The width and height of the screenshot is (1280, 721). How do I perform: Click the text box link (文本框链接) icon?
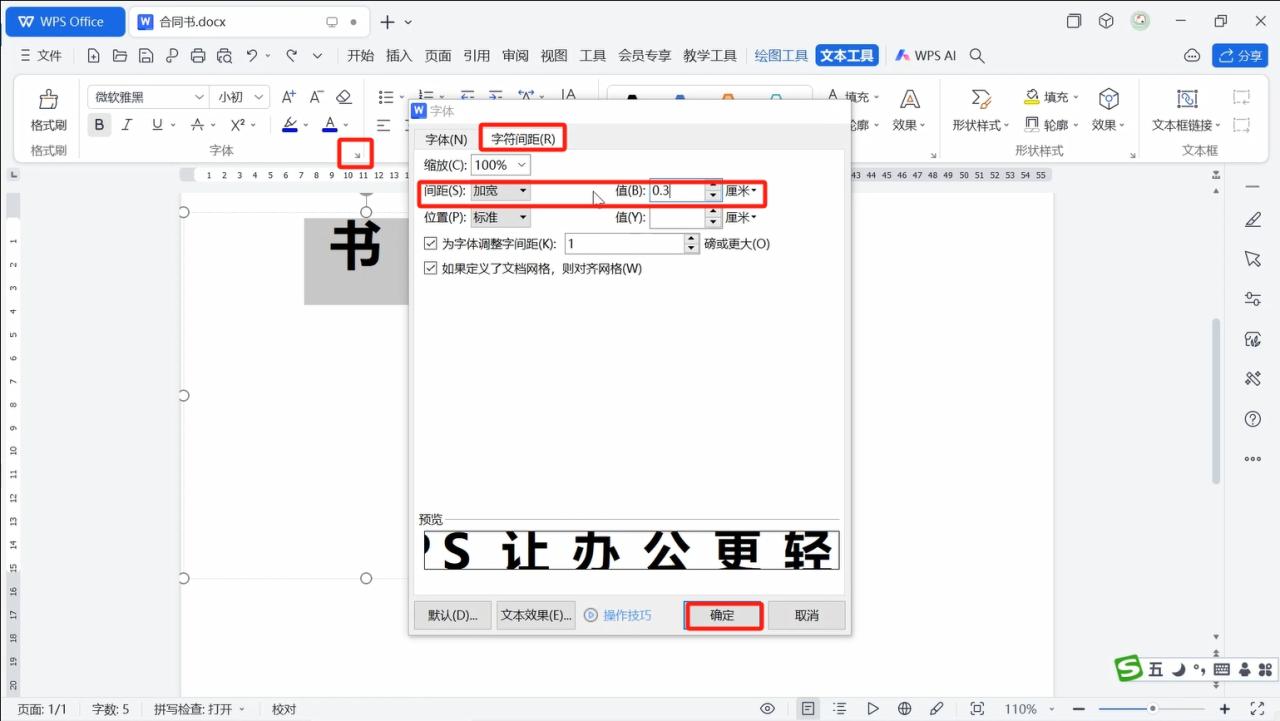tap(1187, 99)
